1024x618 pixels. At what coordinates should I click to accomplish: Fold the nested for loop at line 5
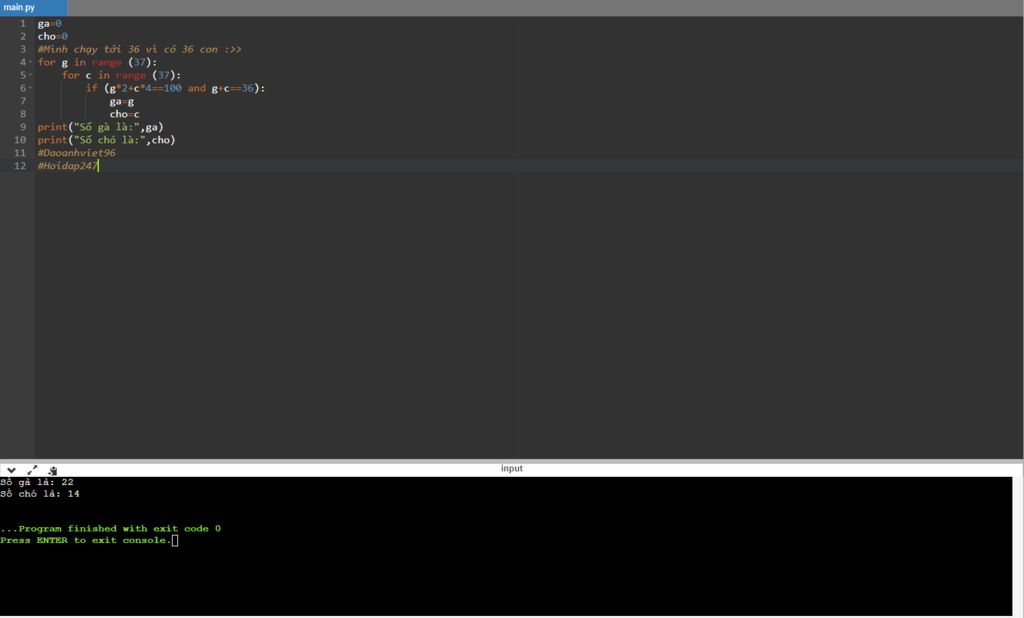point(30,75)
